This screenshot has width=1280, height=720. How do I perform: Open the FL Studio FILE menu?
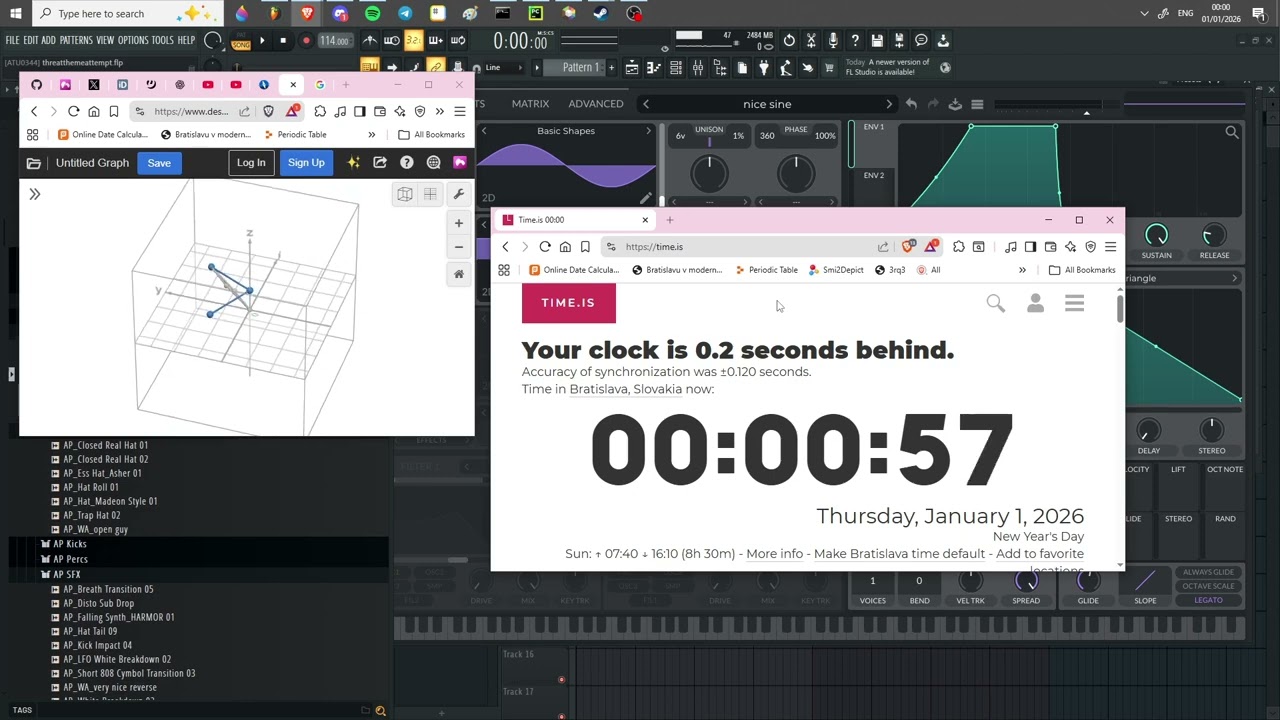(x=12, y=41)
